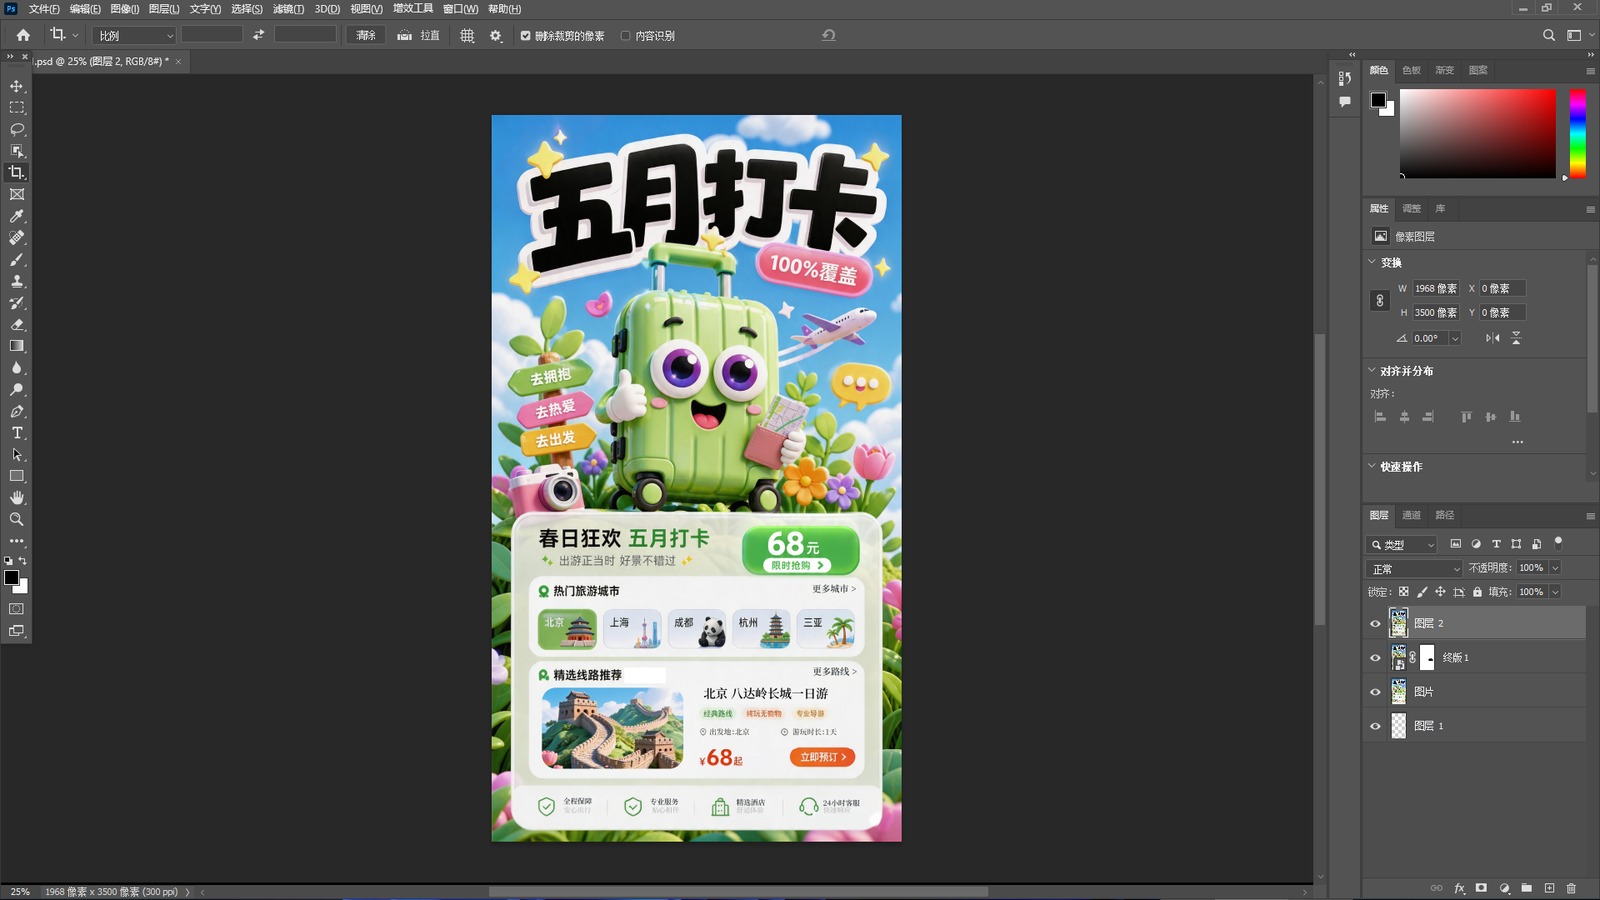
Task: Hide layer 图层 1
Action: (x=1375, y=726)
